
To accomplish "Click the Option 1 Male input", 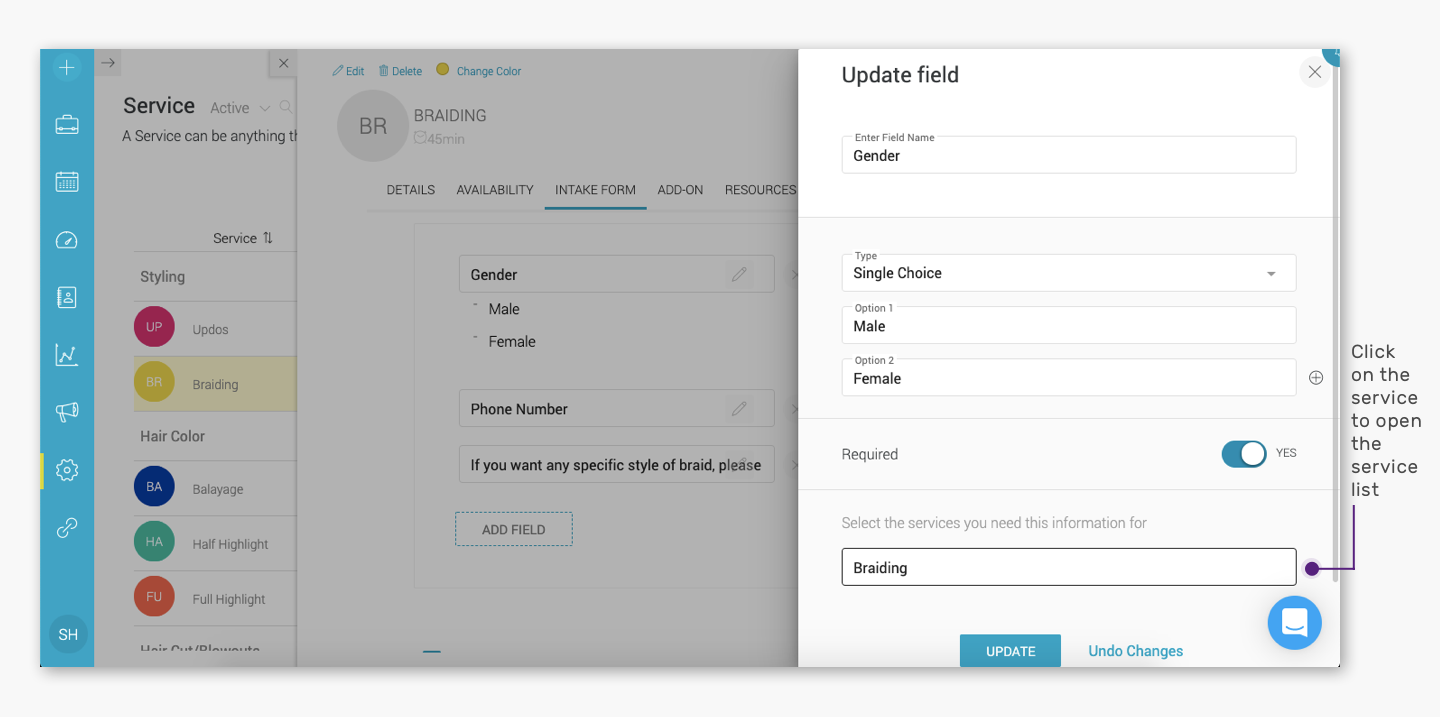I will click(1069, 325).
